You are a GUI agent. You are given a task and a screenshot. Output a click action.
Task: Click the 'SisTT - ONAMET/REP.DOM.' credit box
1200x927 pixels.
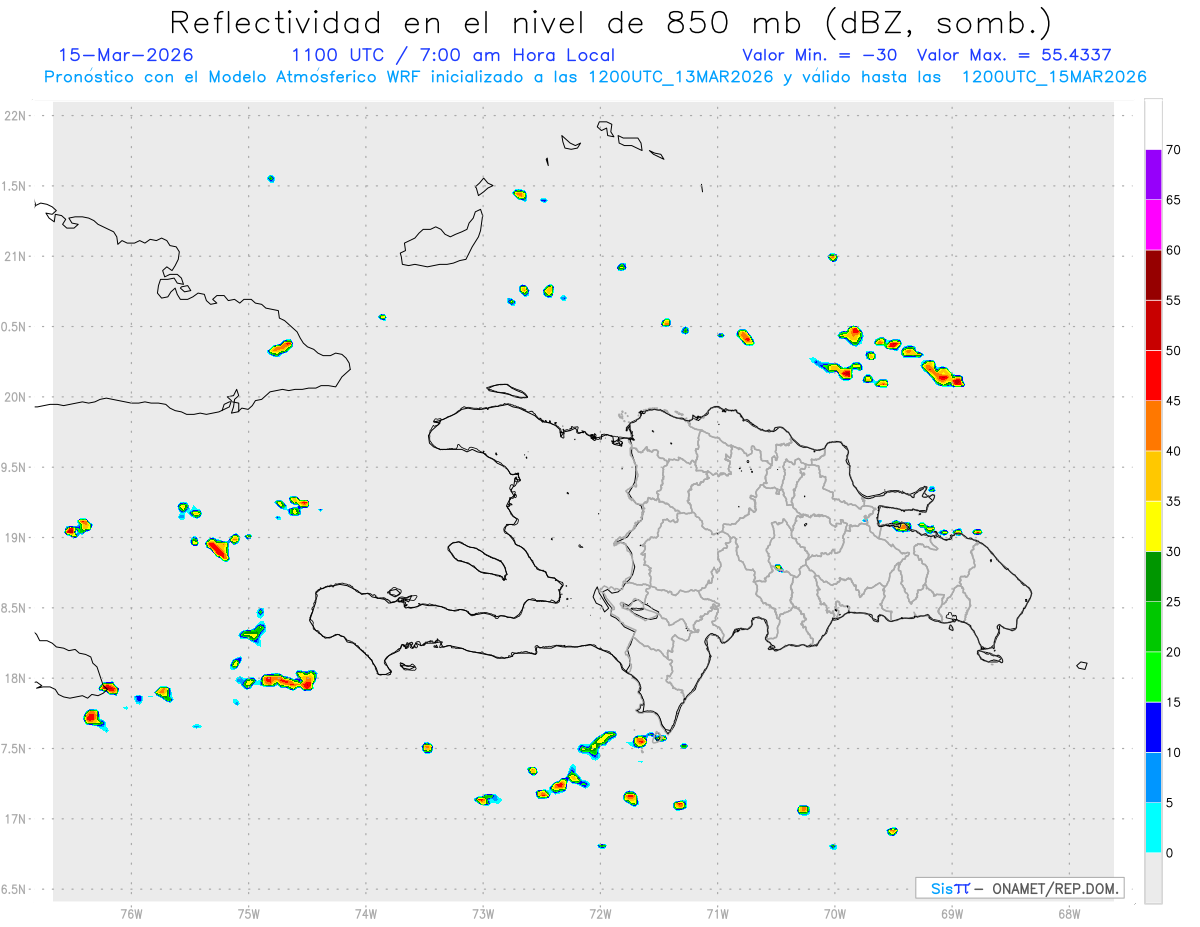[1019, 888]
